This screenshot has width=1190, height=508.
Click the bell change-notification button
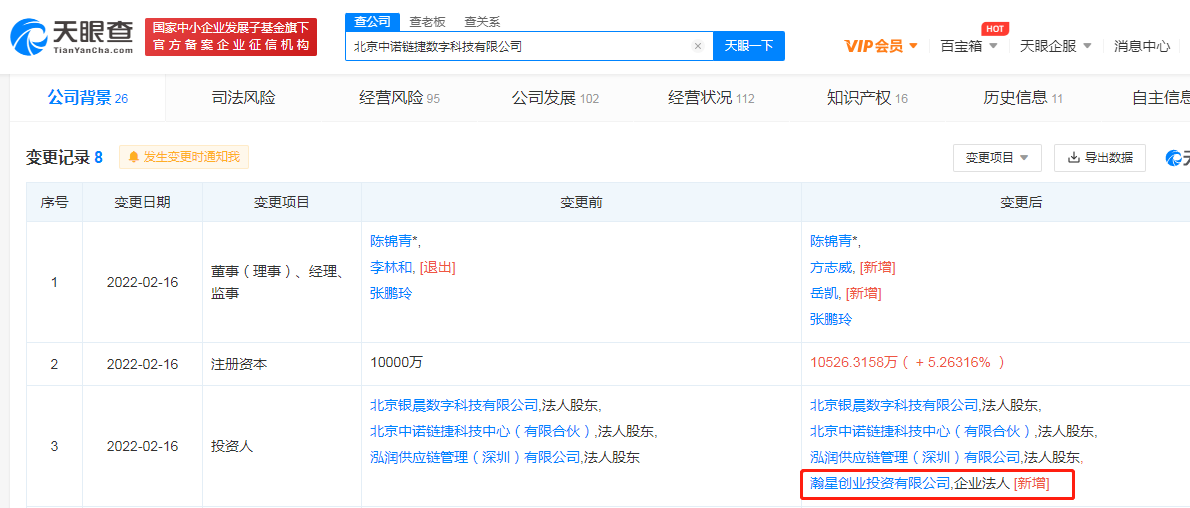pos(184,157)
